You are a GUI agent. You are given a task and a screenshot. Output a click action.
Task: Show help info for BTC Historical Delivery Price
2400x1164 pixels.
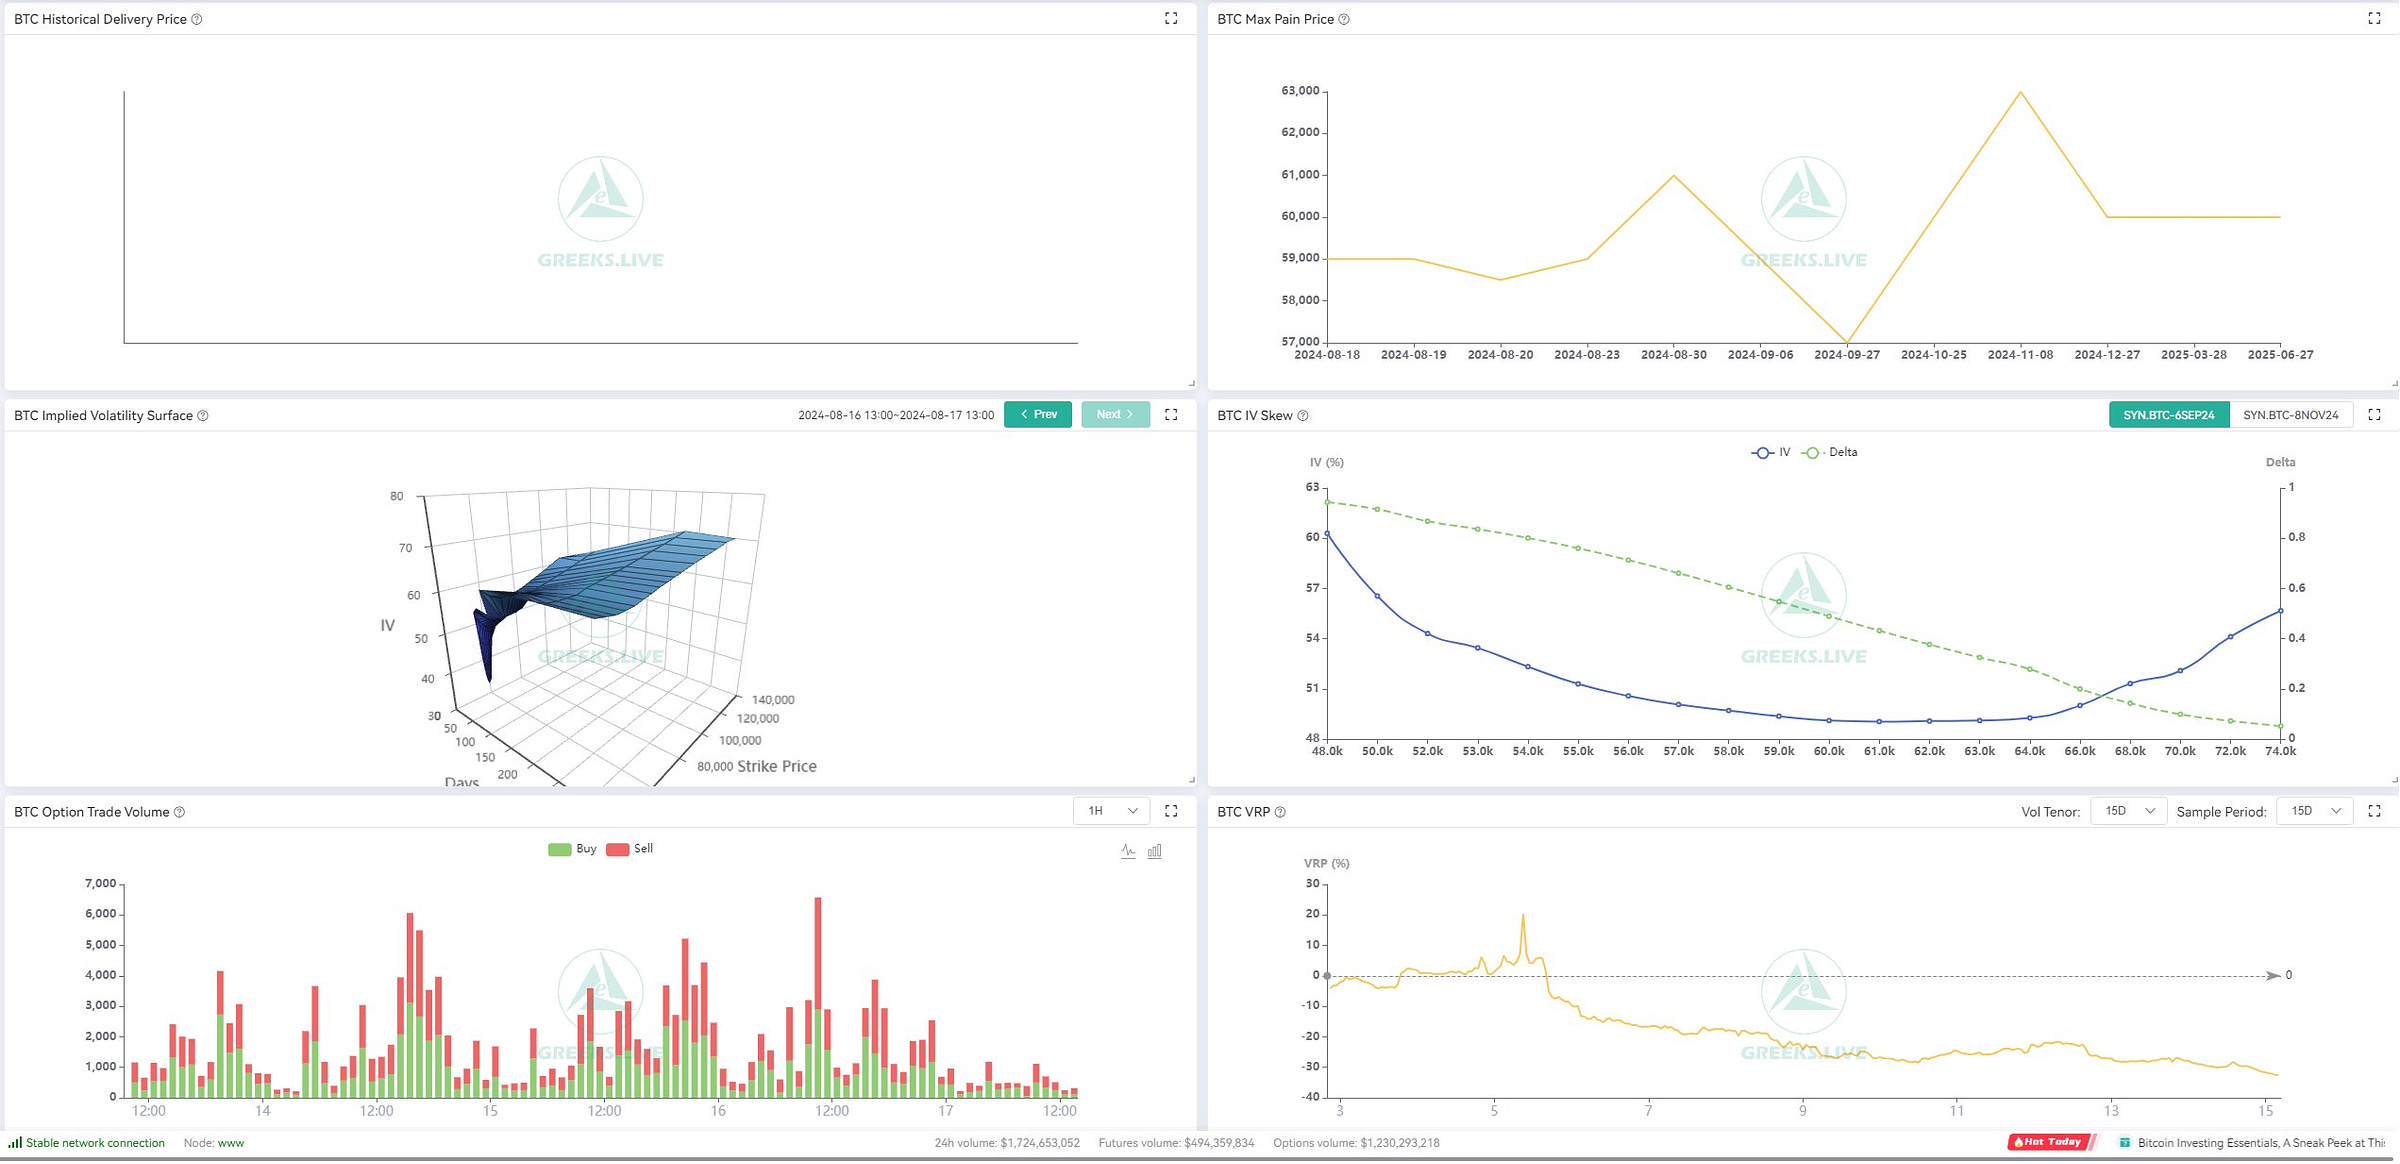(197, 19)
